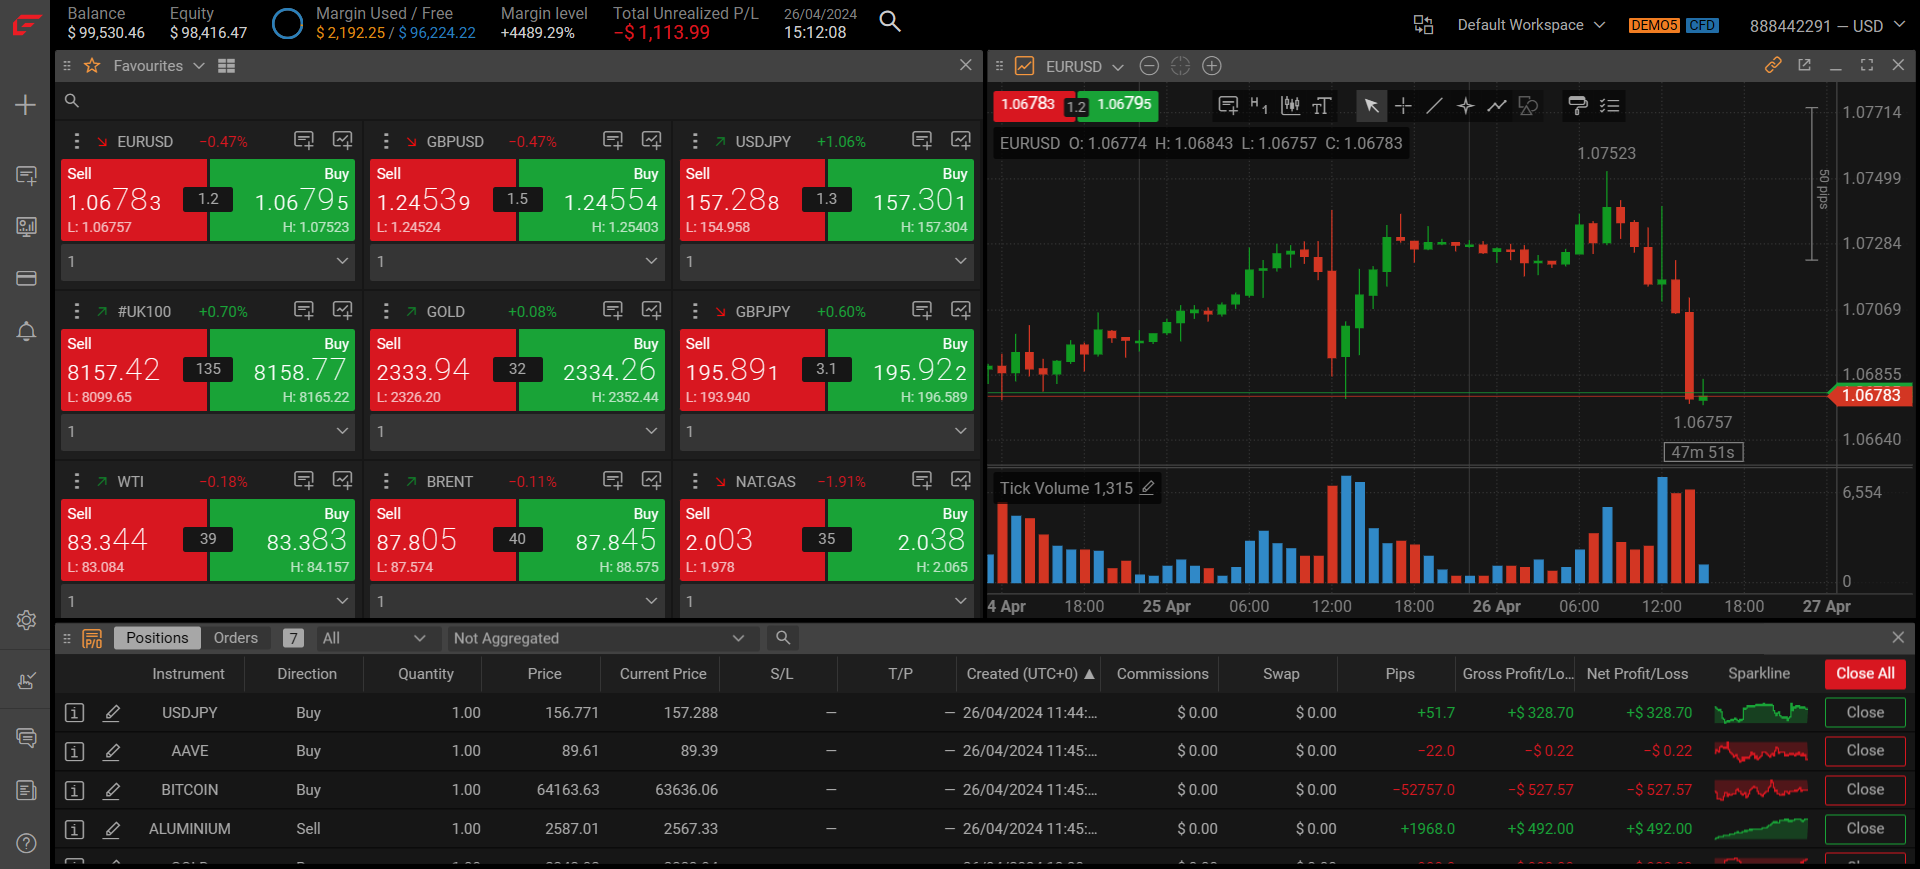The height and width of the screenshot is (869, 1920).
Task: Click the 50 pips scale ruler
Action: pyautogui.click(x=1816, y=184)
